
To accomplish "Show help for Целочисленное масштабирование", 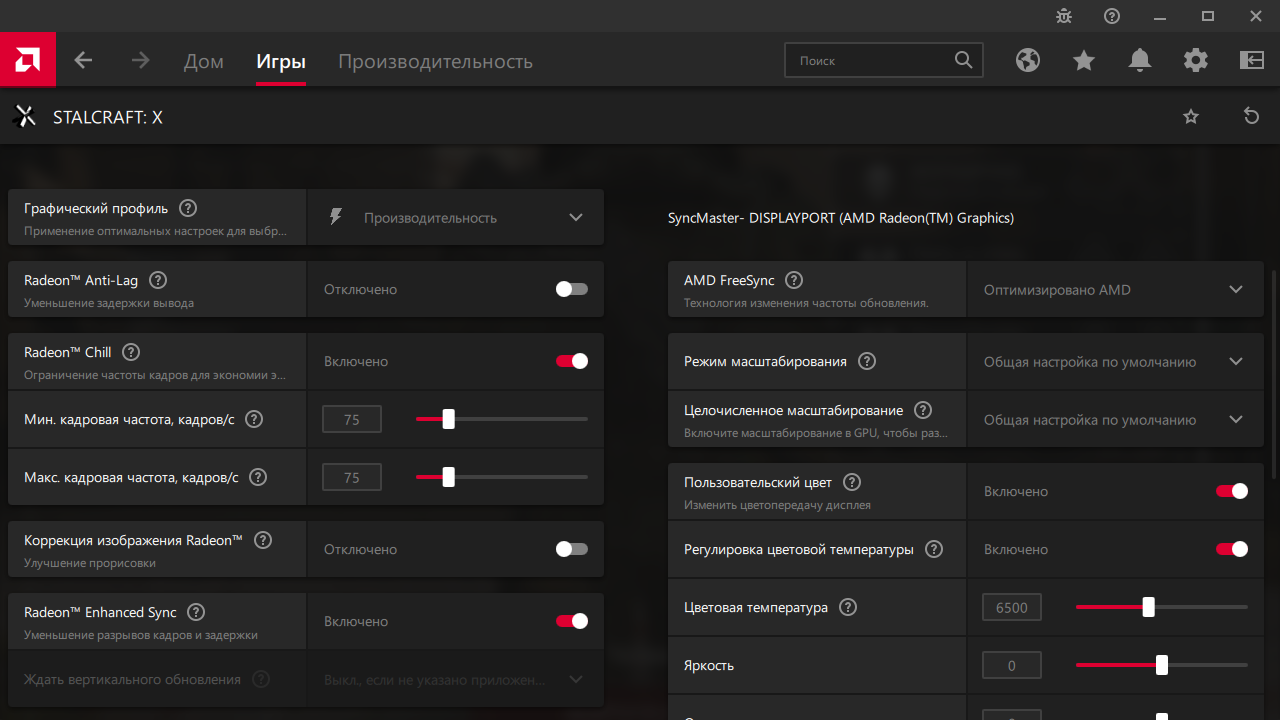I will [923, 410].
